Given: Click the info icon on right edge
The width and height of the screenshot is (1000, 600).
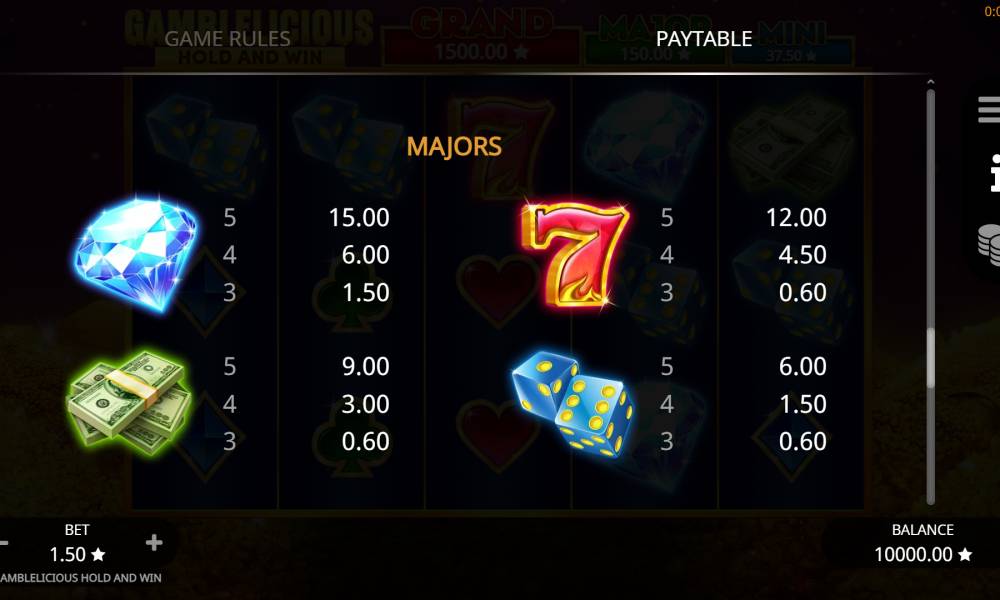Looking at the screenshot, I should [x=994, y=173].
